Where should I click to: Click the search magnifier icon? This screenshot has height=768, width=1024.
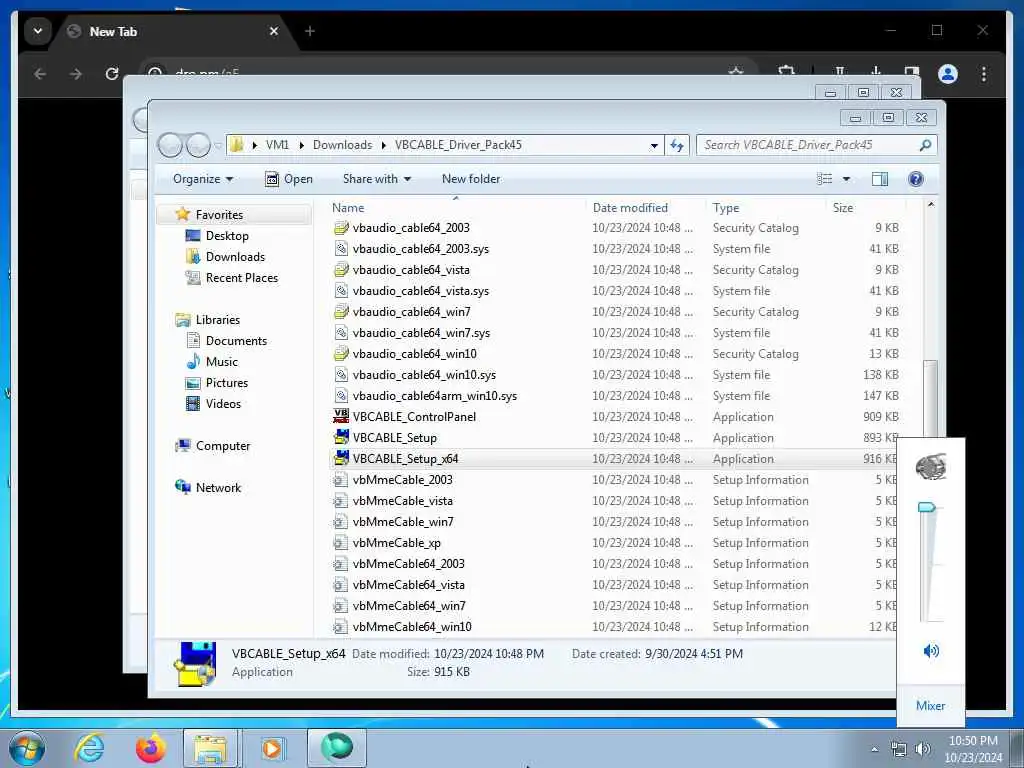coord(925,145)
